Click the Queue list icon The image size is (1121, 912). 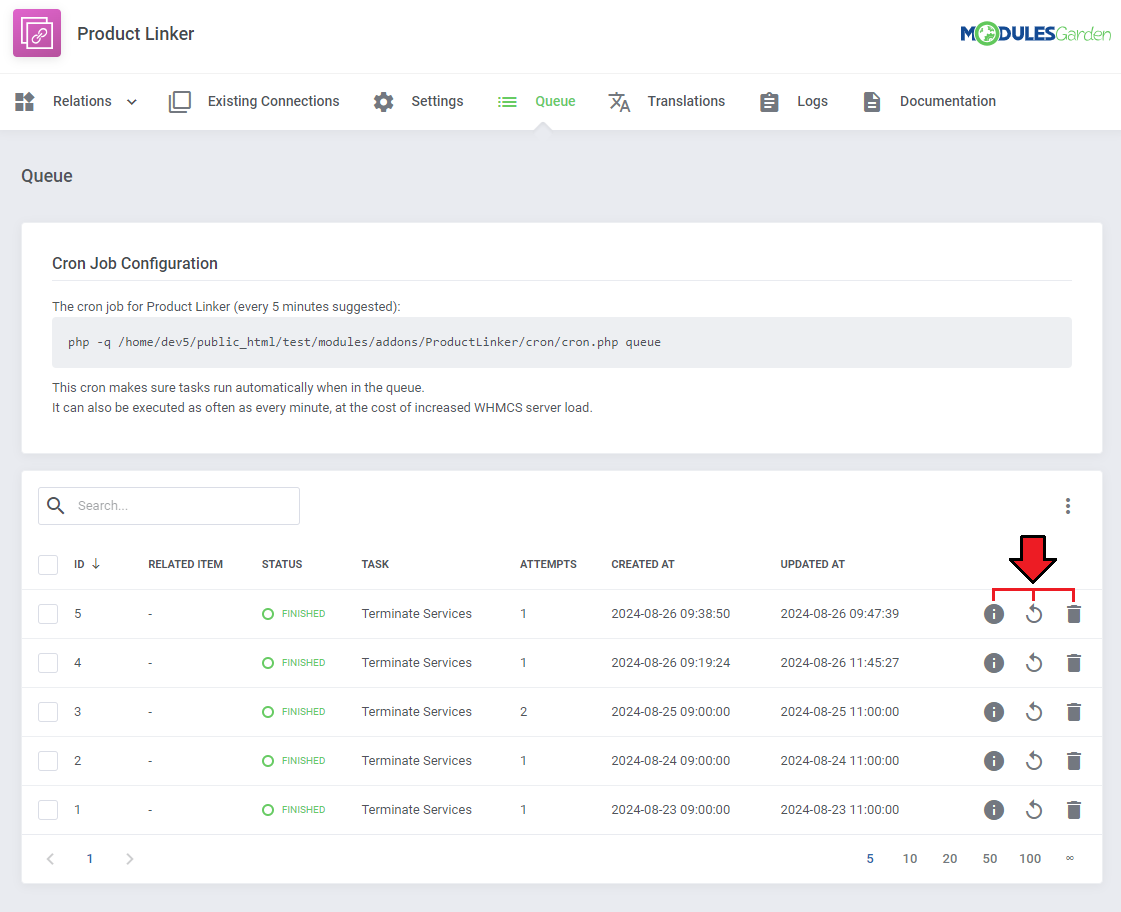pos(507,102)
